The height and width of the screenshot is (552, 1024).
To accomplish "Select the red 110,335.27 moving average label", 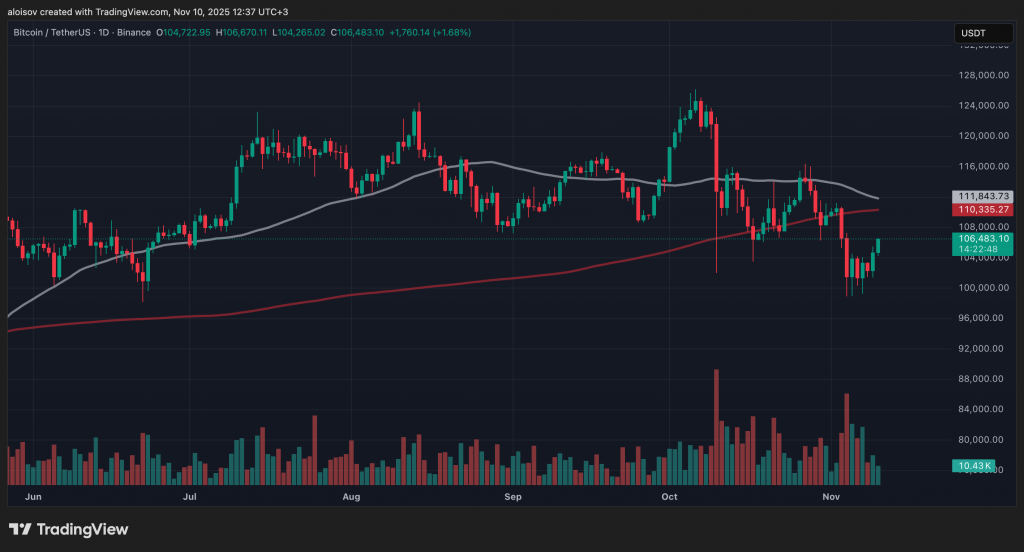I will (985, 211).
